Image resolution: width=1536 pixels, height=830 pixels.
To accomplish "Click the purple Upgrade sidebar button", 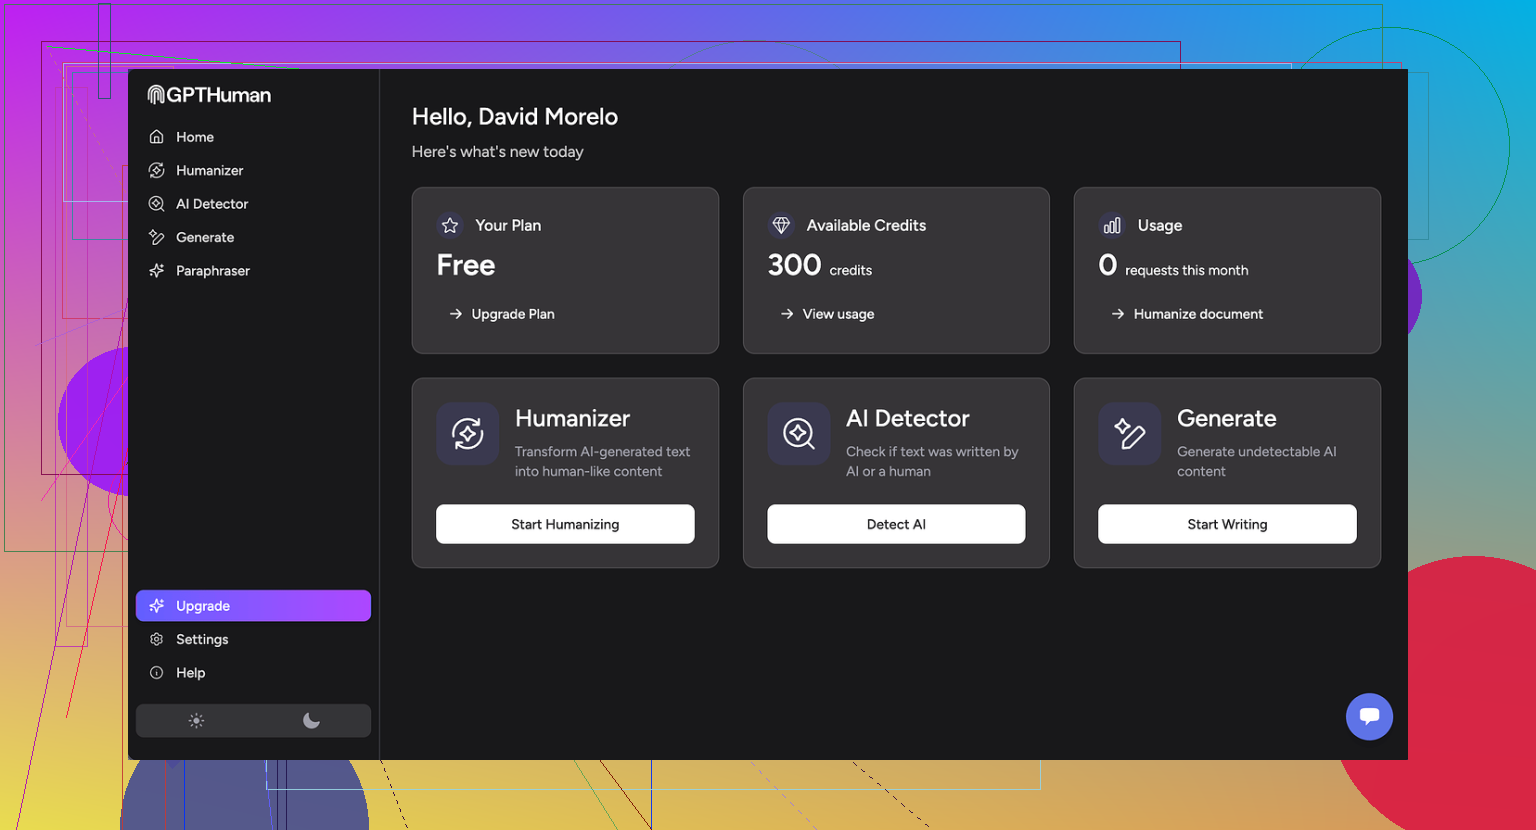I will coord(253,606).
